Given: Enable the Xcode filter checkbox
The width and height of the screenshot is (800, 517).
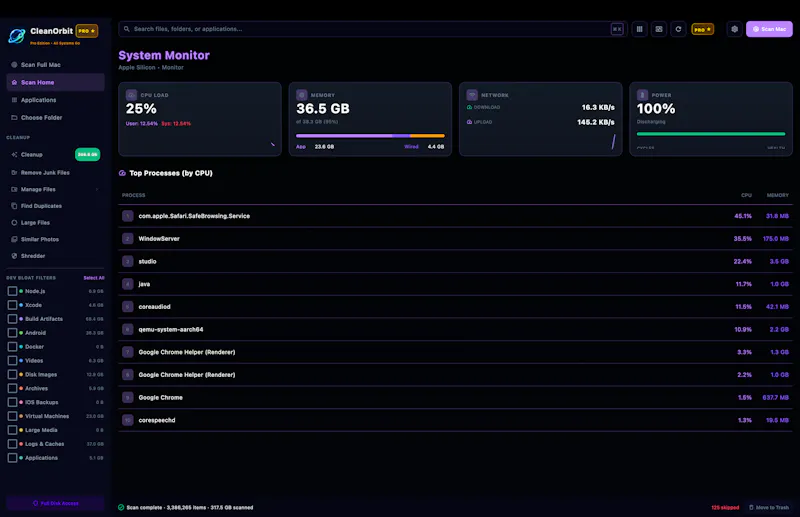Looking at the screenshot, I should (x=12, y=305).
